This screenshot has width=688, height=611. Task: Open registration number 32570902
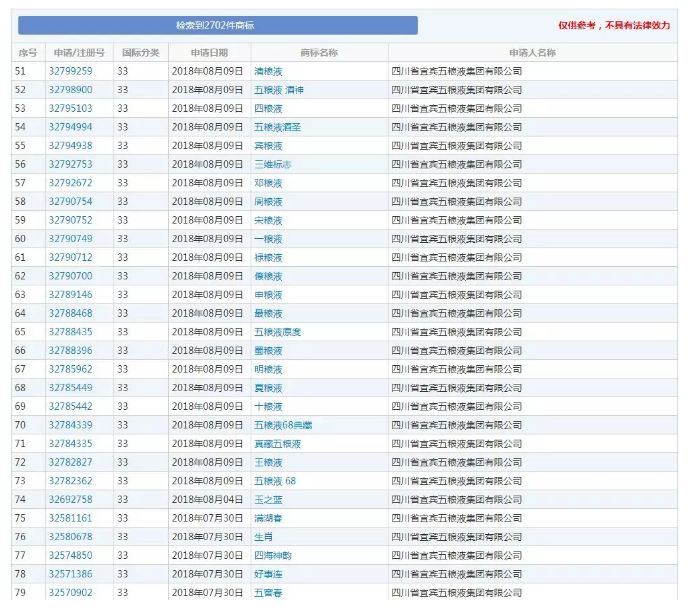coord(71,593)
